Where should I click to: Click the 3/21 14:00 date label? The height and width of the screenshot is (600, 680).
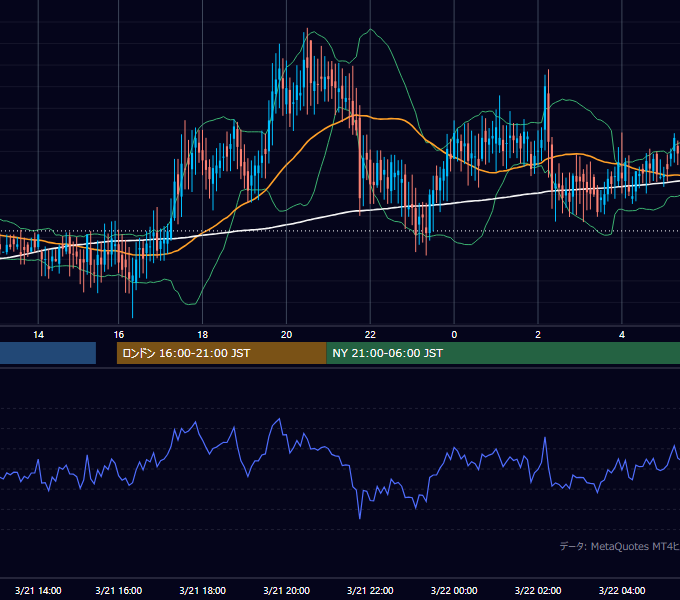[x=38, y=590]
